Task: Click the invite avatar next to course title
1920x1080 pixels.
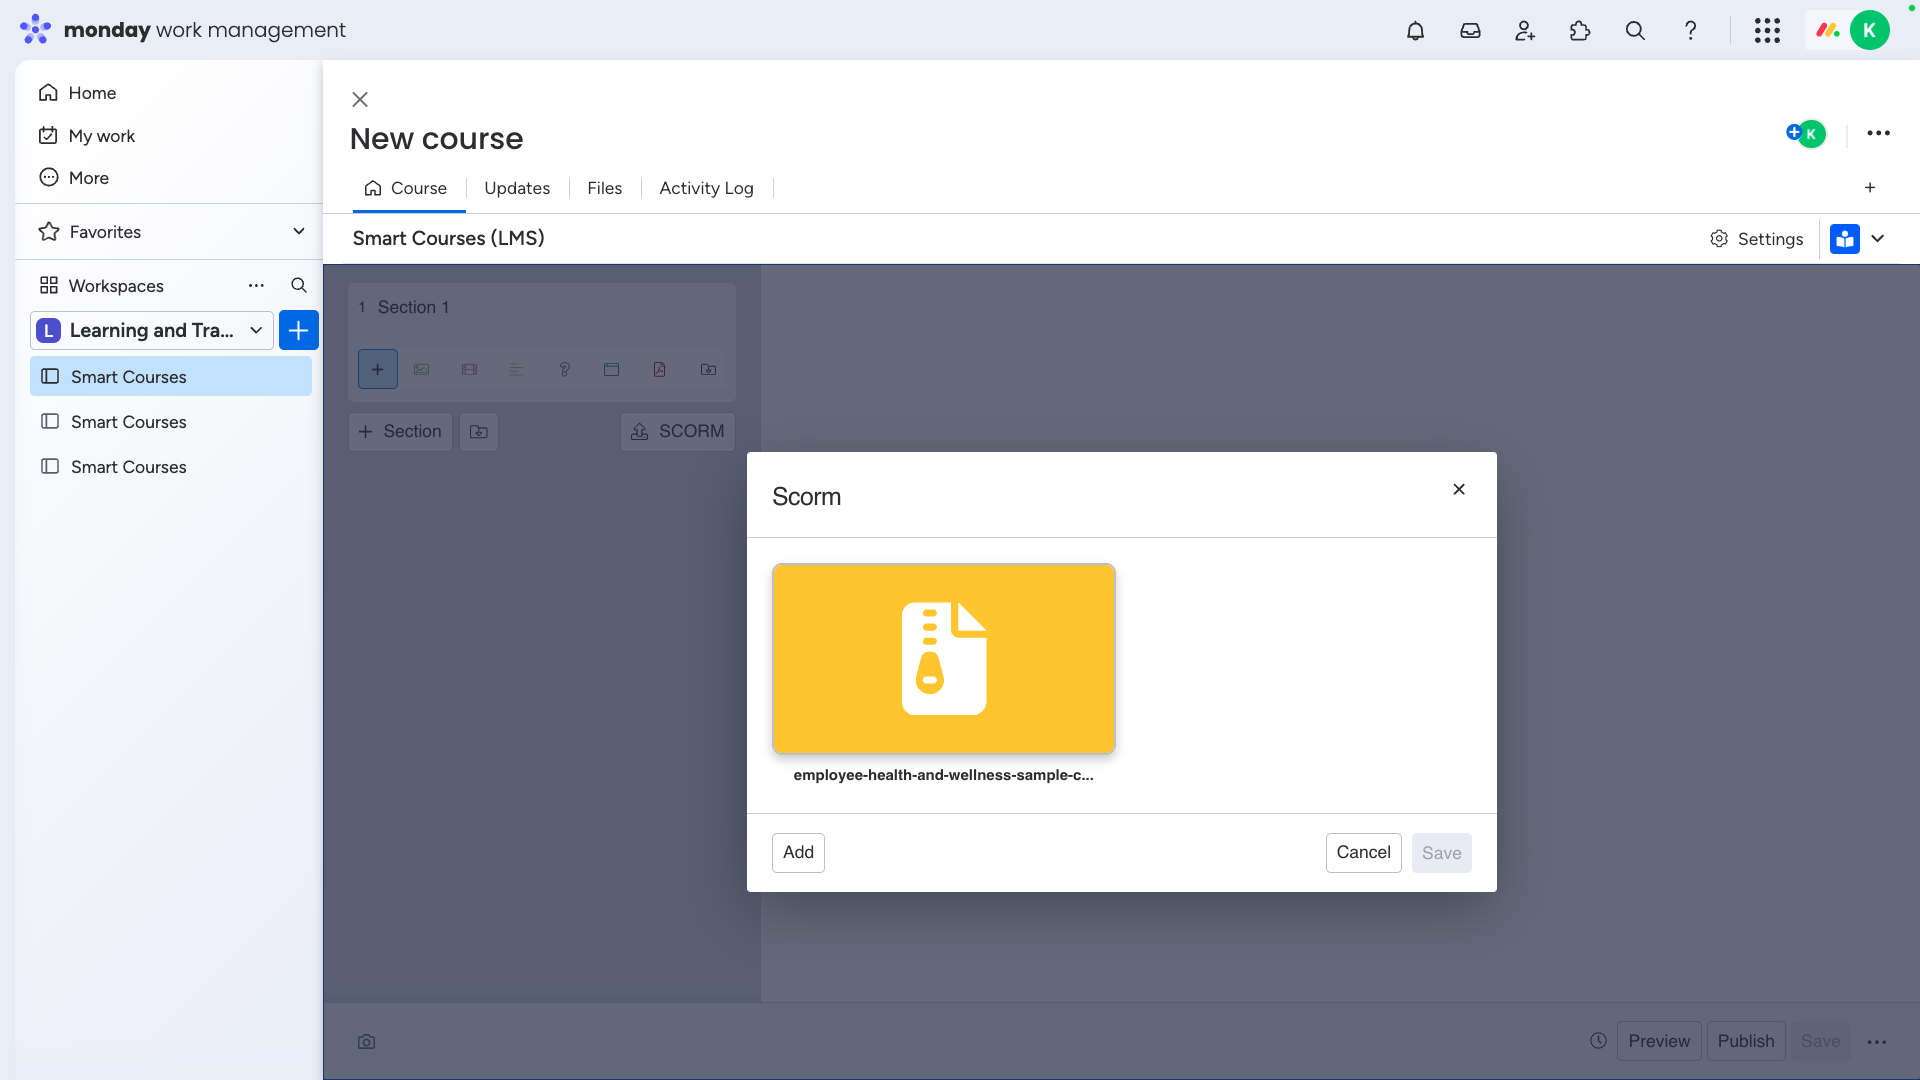Action: [x=1806, y=133]
